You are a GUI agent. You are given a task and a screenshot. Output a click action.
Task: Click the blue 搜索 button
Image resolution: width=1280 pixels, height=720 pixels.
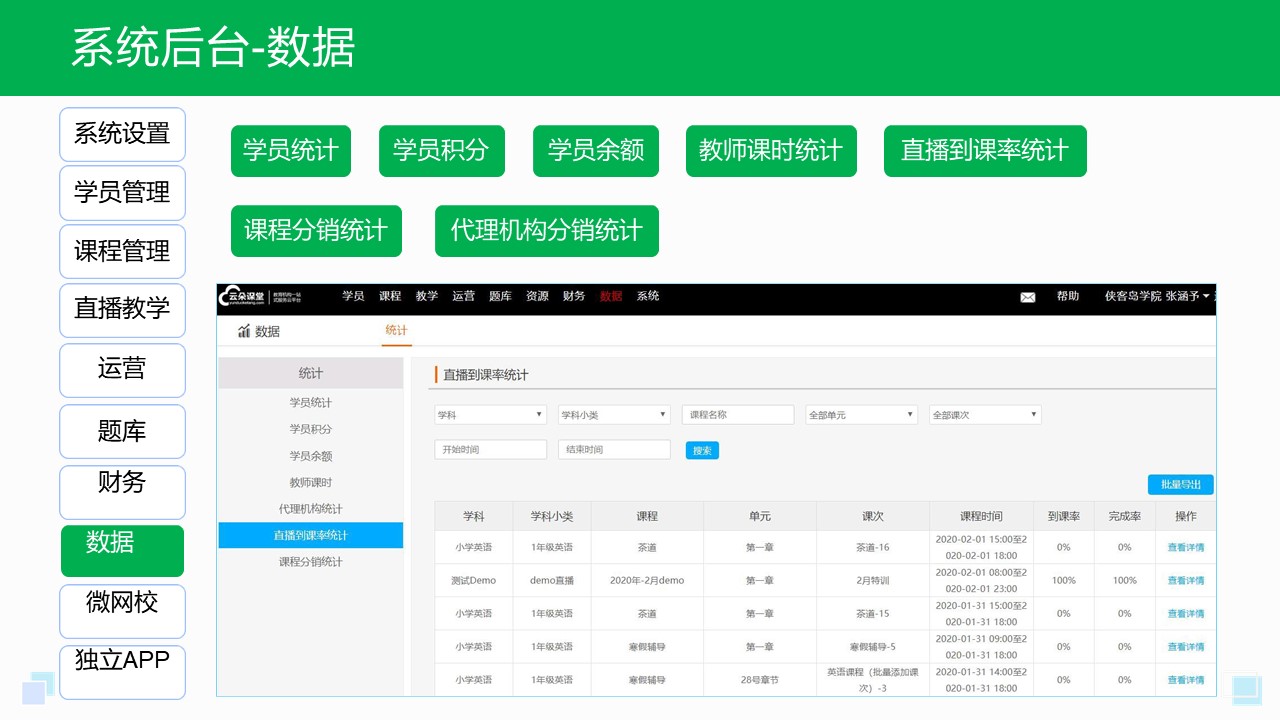click(702, 449)
